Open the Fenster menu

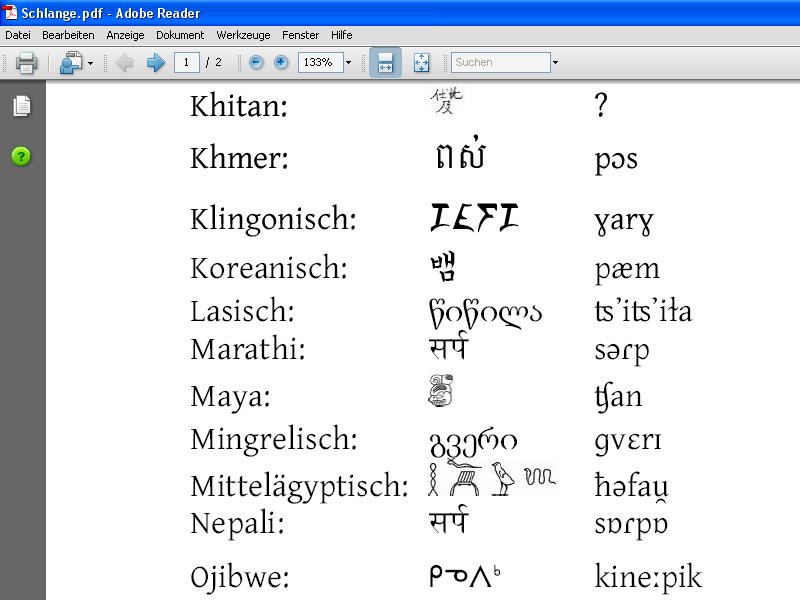click(x=300, y=35)
